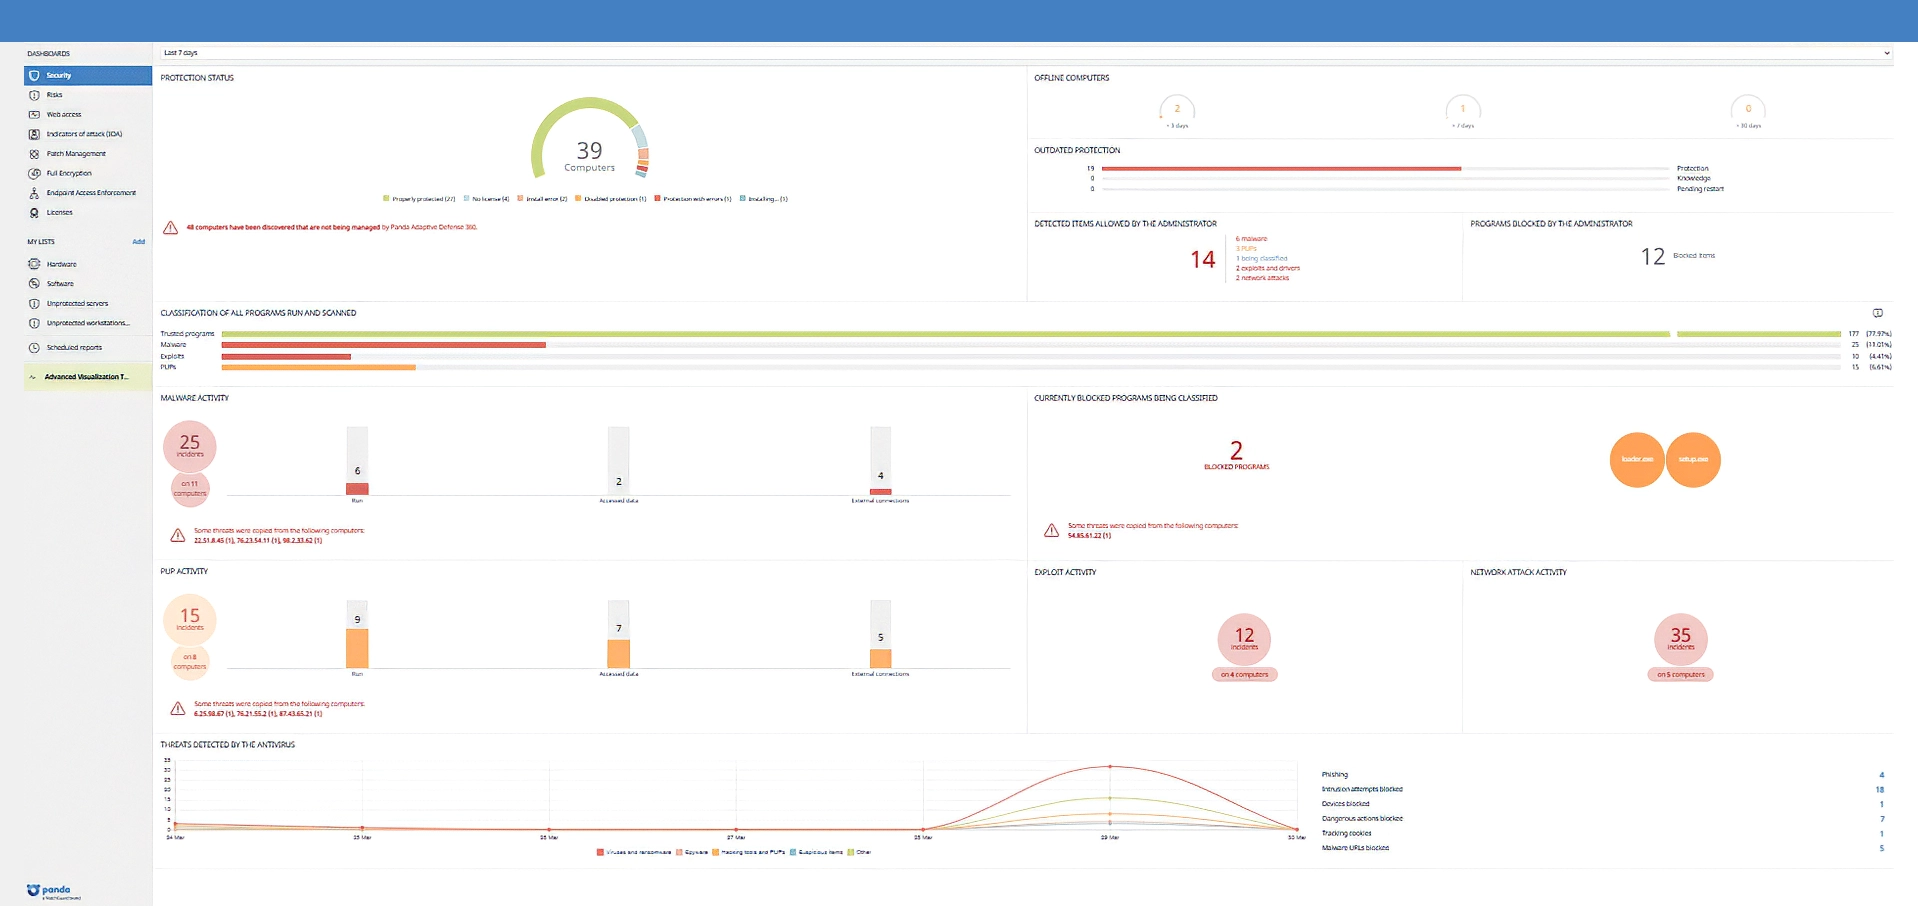Click the 12 exploit incidents circle
The image size is (1918, 906).
pos(1244,638)
